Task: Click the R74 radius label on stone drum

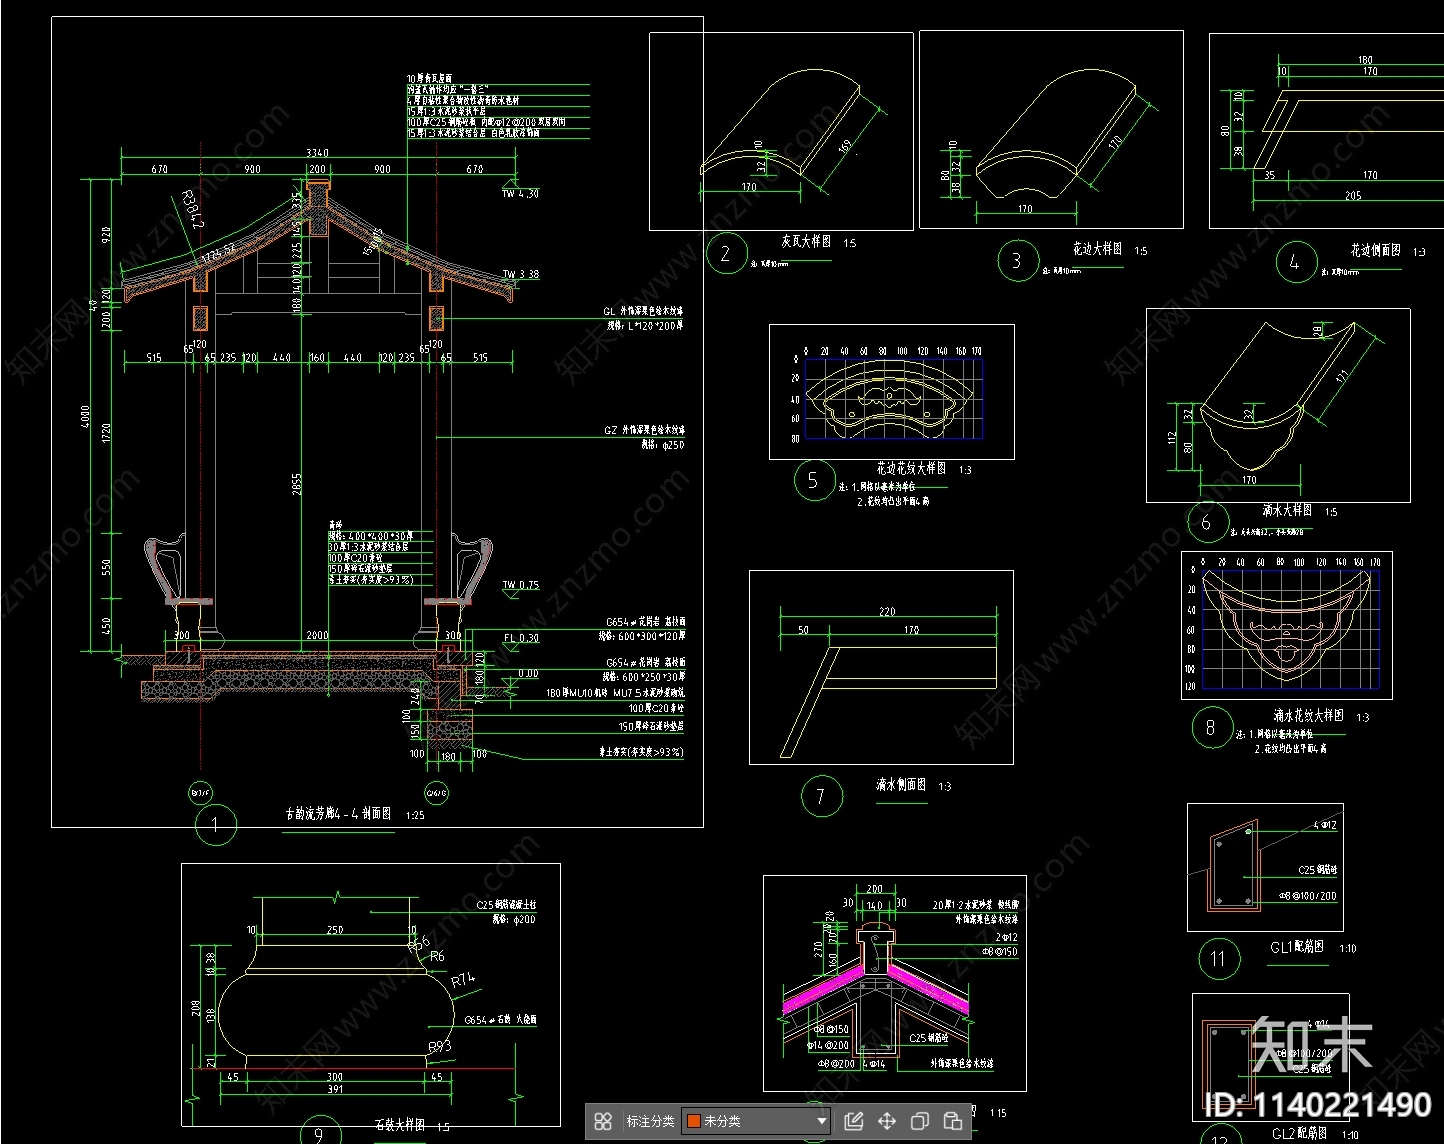Action: tap(462, 980)
